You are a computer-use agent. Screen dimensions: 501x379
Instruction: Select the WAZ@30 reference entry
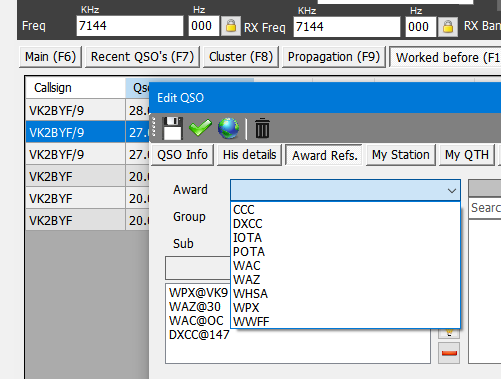tap(195, 307)
